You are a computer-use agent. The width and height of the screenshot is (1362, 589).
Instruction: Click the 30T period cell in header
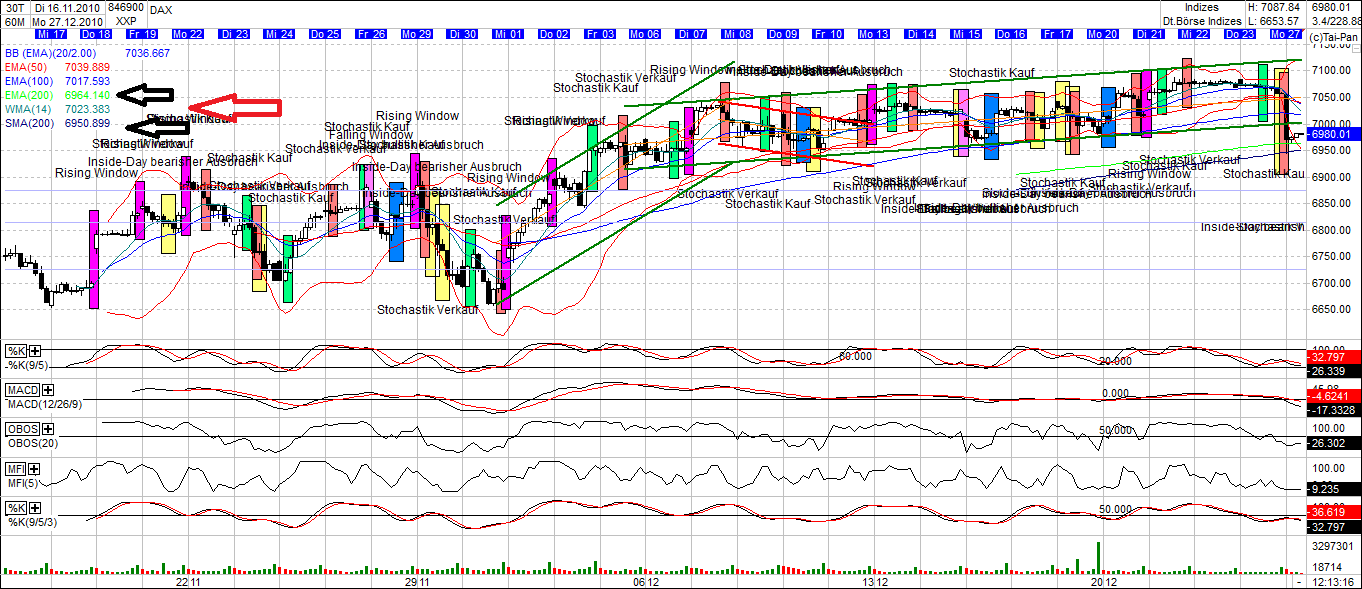14,7
